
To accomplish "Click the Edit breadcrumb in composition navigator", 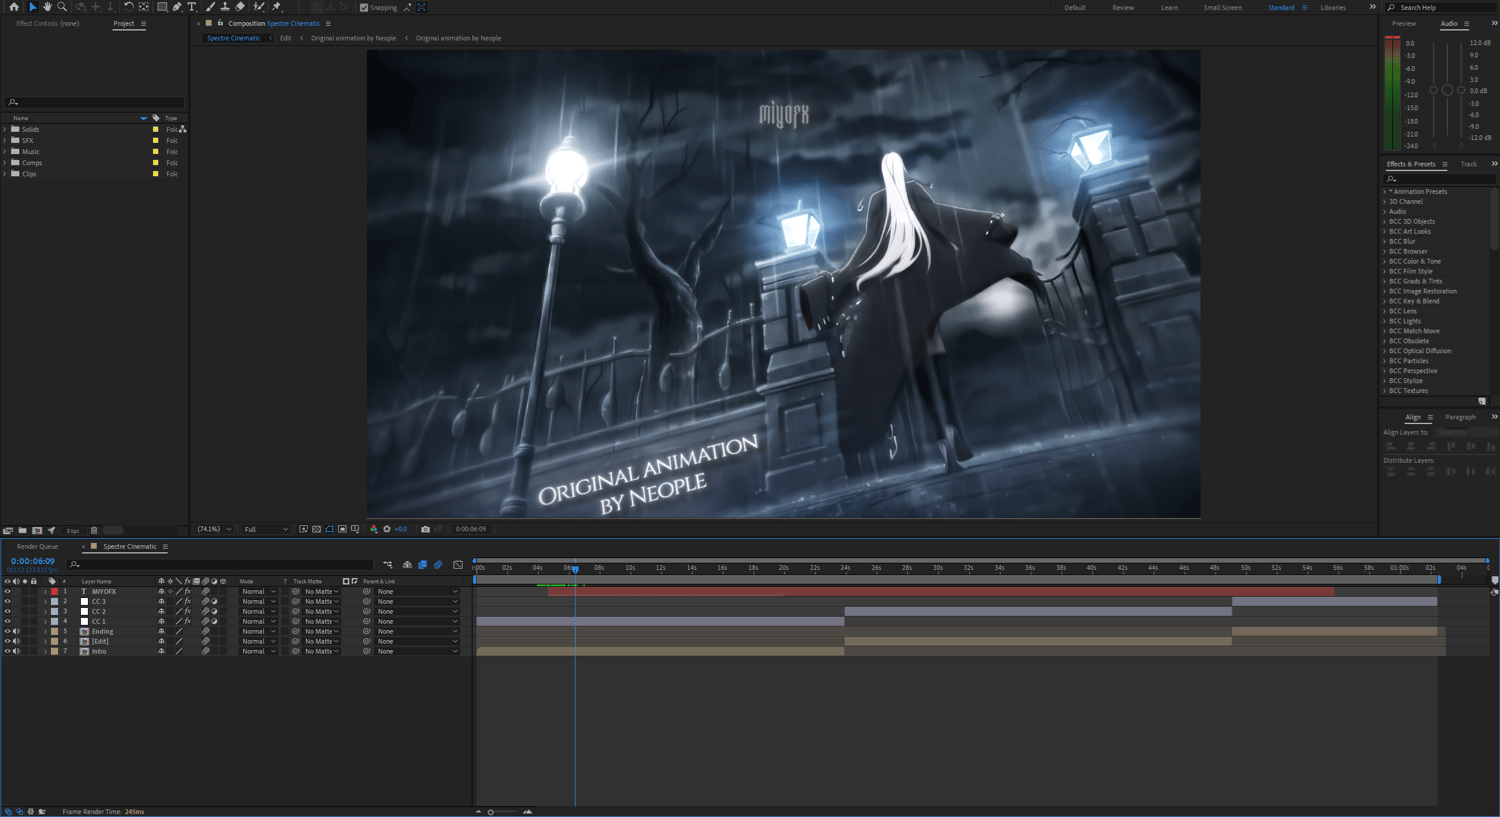I will (286, 38).
